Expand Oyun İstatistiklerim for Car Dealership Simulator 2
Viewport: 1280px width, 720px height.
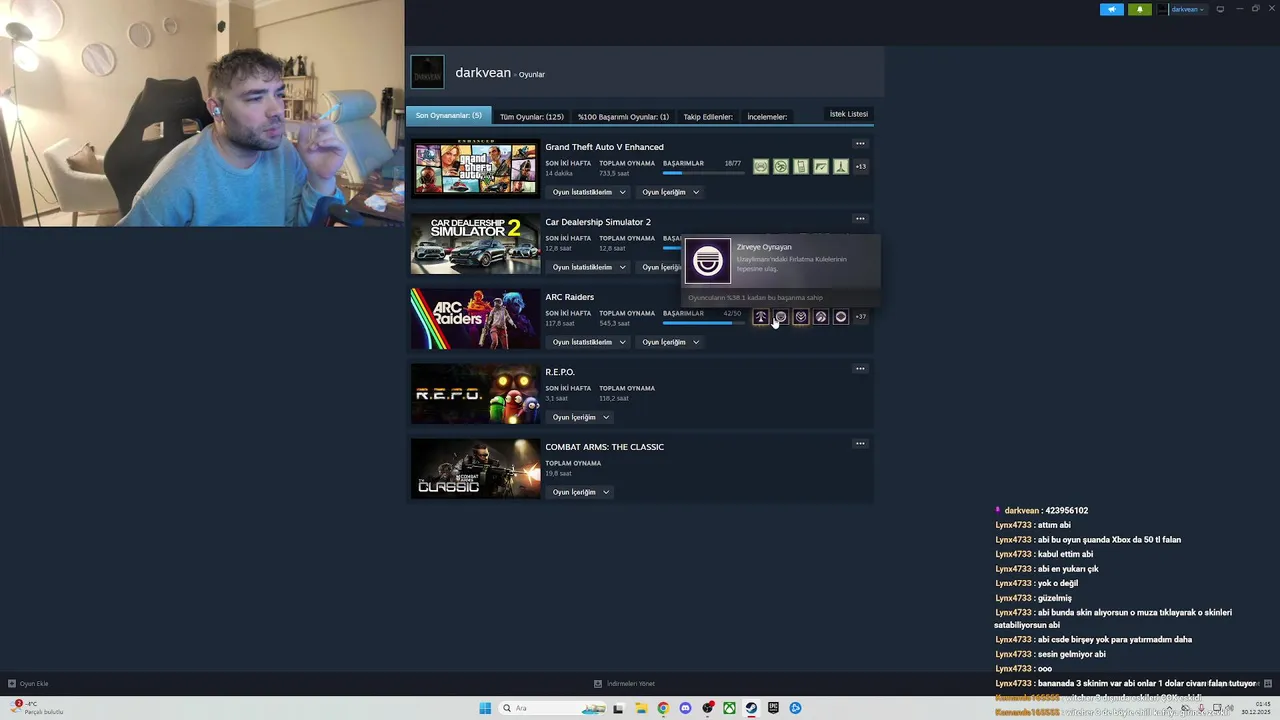589,267
